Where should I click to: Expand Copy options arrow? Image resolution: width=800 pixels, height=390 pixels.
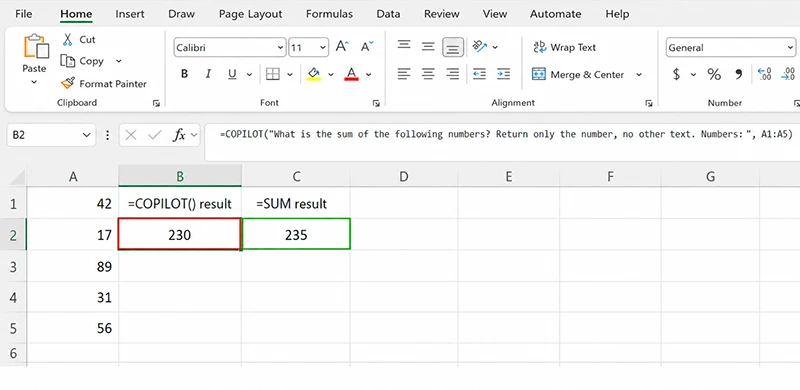pos(118,61)
